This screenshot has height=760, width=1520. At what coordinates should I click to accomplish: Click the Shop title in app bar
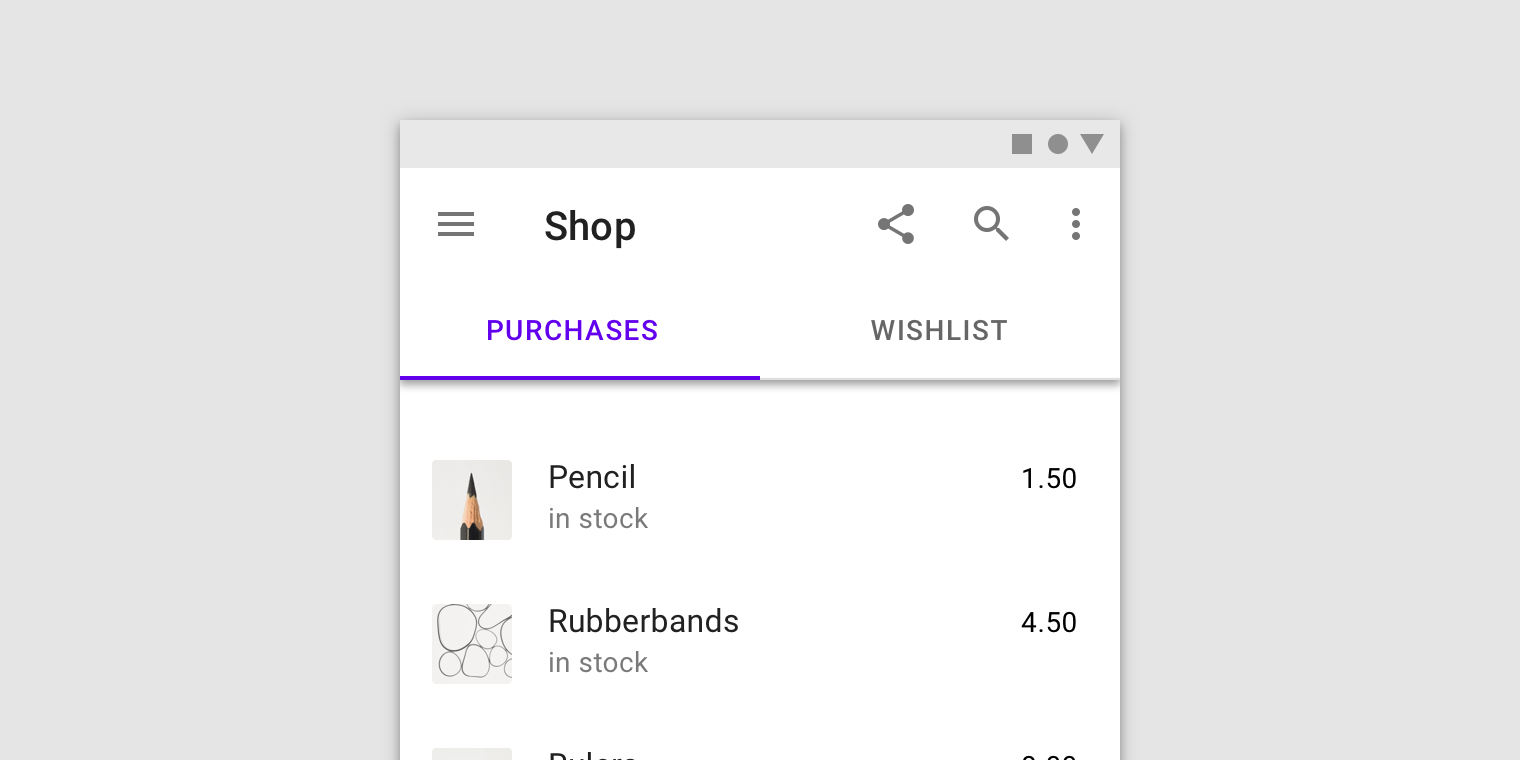(590, 227)
